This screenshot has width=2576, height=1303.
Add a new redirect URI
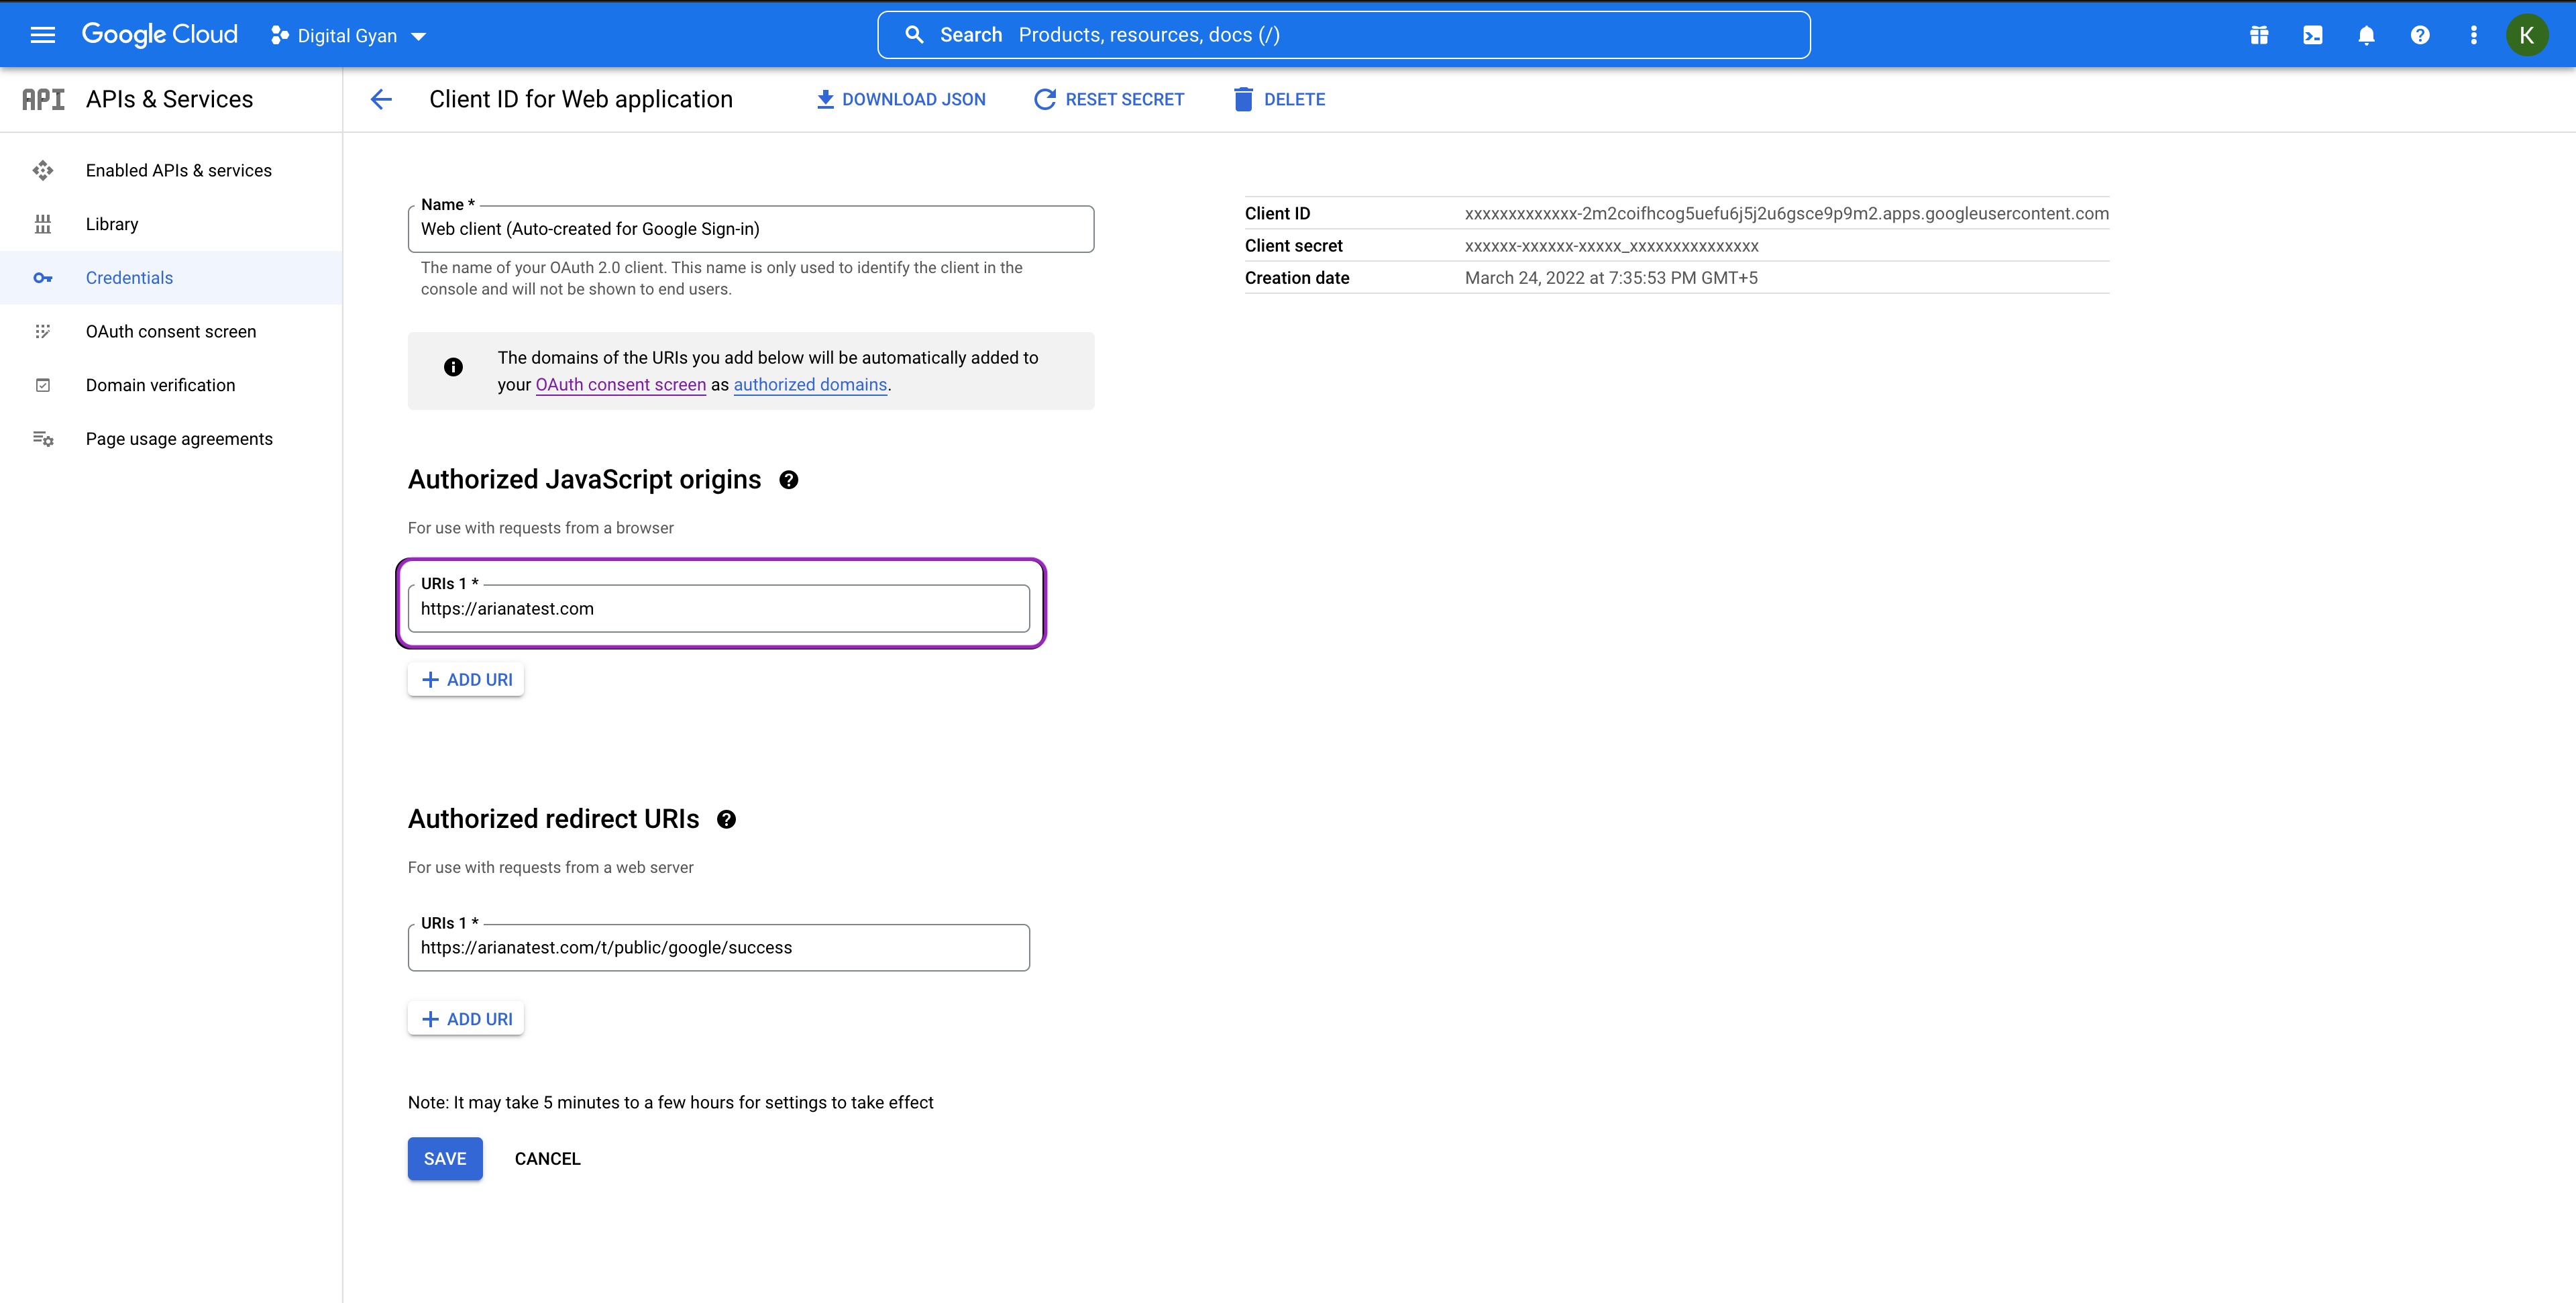pos(465,1018)
